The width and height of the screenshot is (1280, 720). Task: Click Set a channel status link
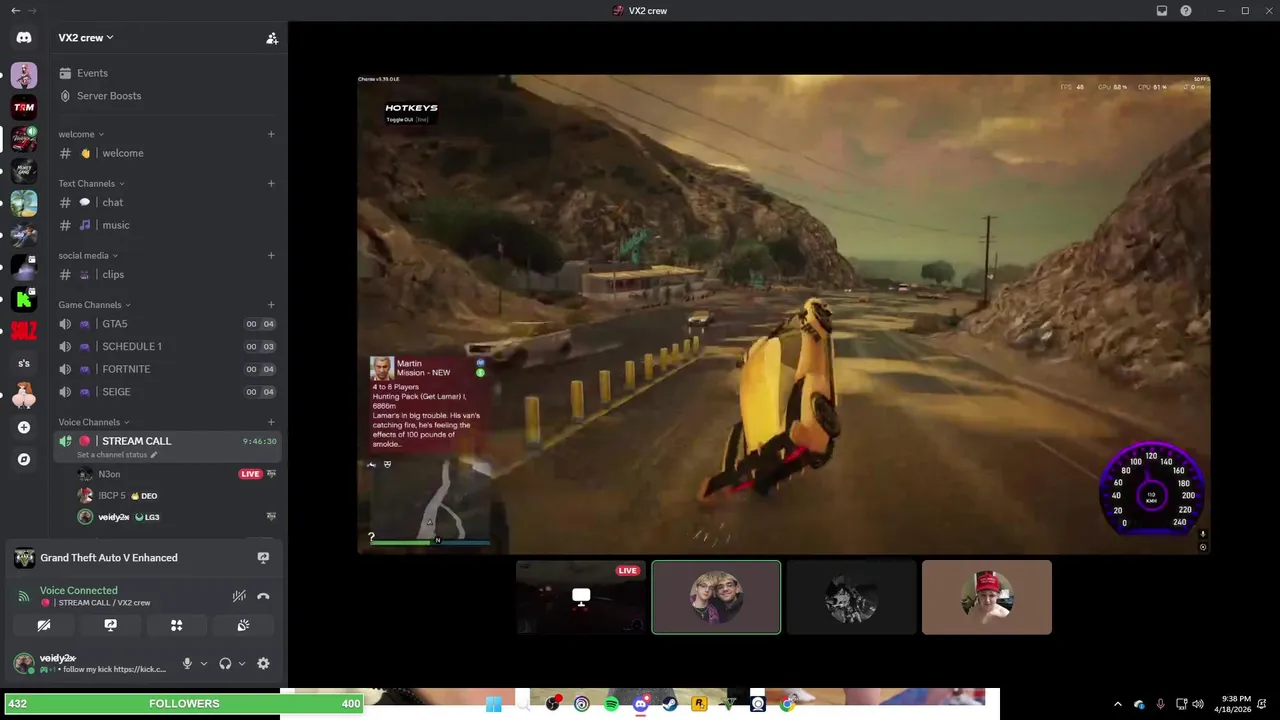[112, 455]
